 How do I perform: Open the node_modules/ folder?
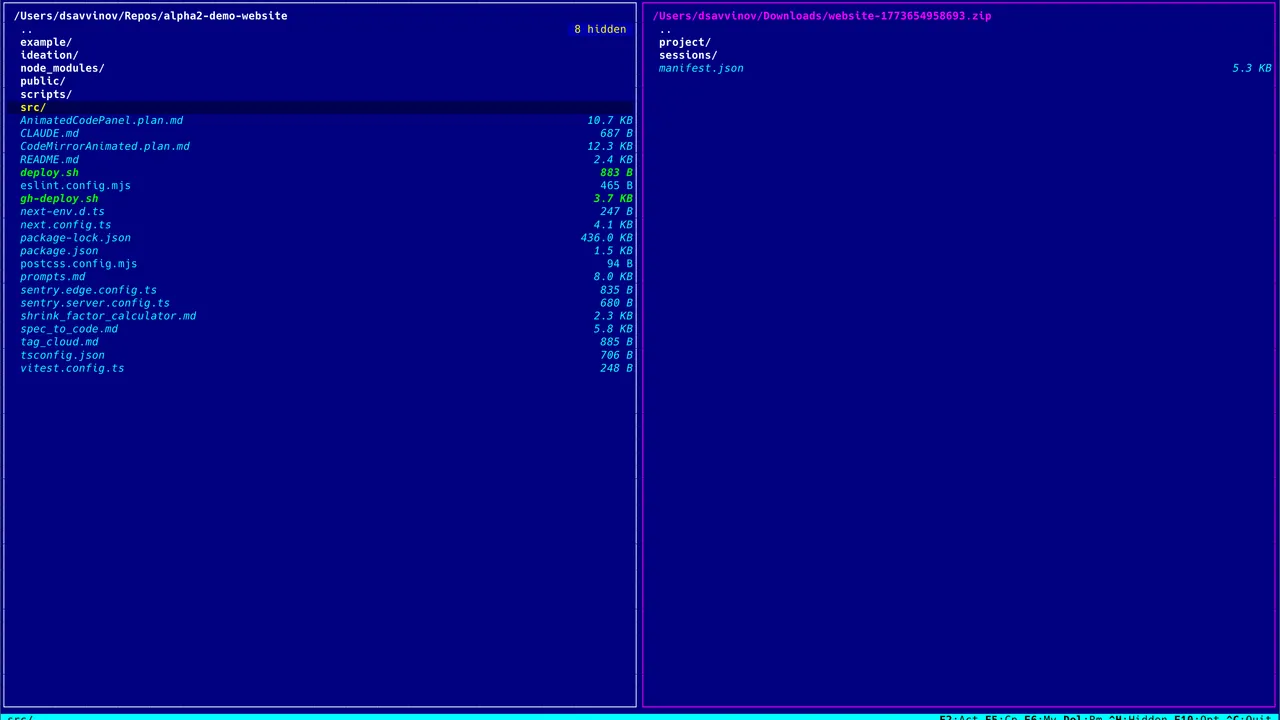point(62,68)
